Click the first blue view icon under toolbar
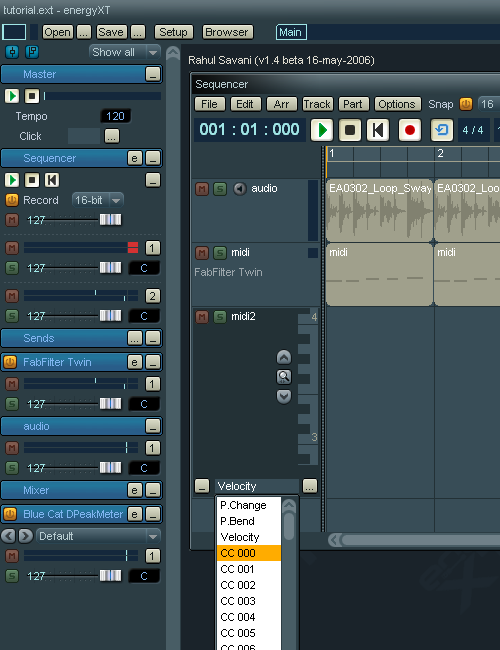 (12, 52)
